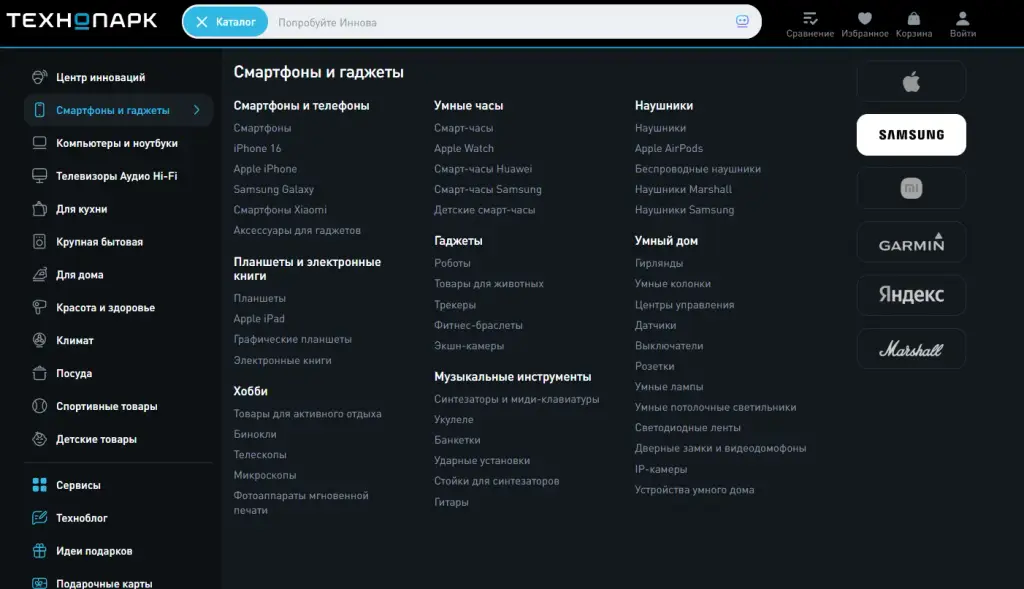Select the Apple brand logo tile

[x=911, y=82]
